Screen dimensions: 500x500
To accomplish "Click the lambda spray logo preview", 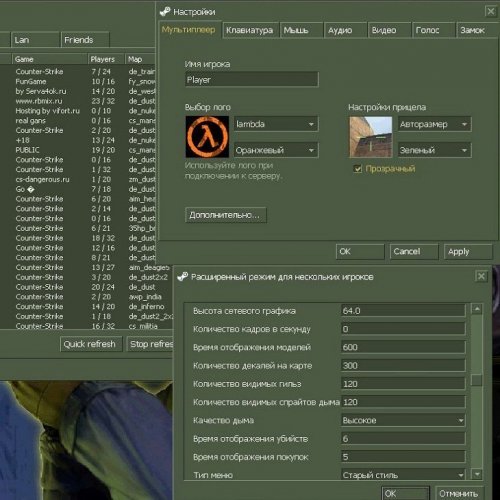I will coord(207,137).
